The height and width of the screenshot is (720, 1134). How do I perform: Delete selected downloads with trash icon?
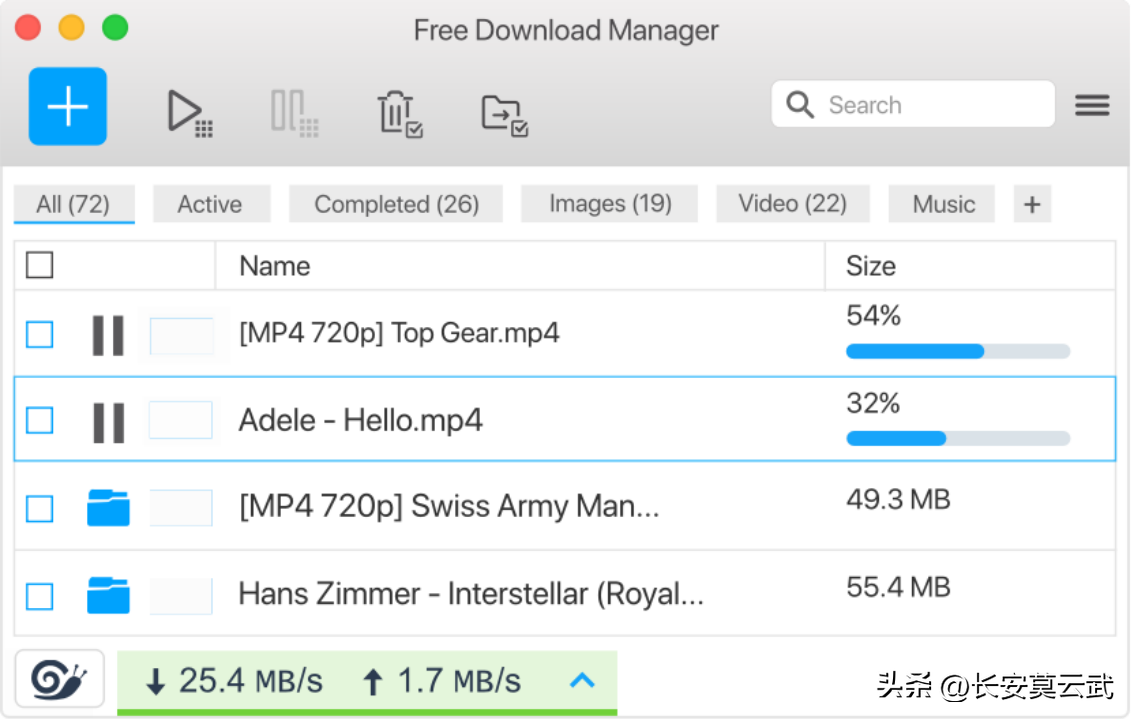(x=399, y=112)
